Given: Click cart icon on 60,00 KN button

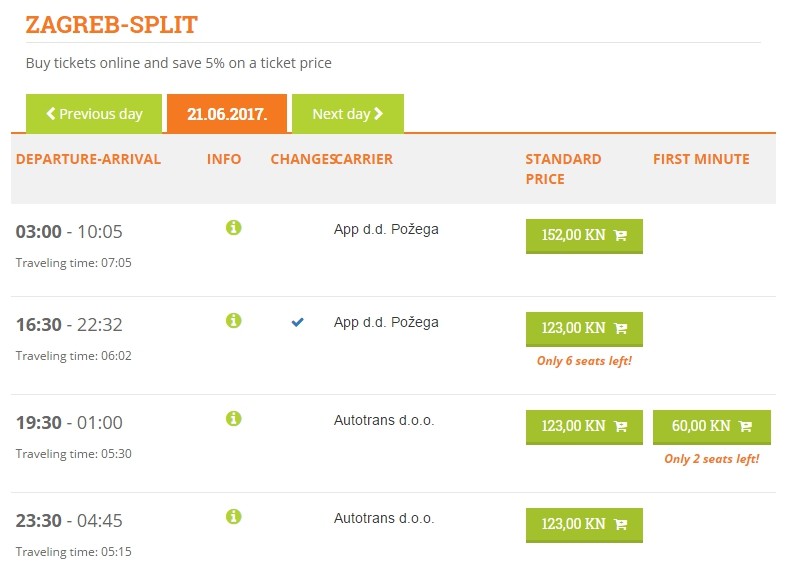Looking at the screenshot, I should 745,426.
